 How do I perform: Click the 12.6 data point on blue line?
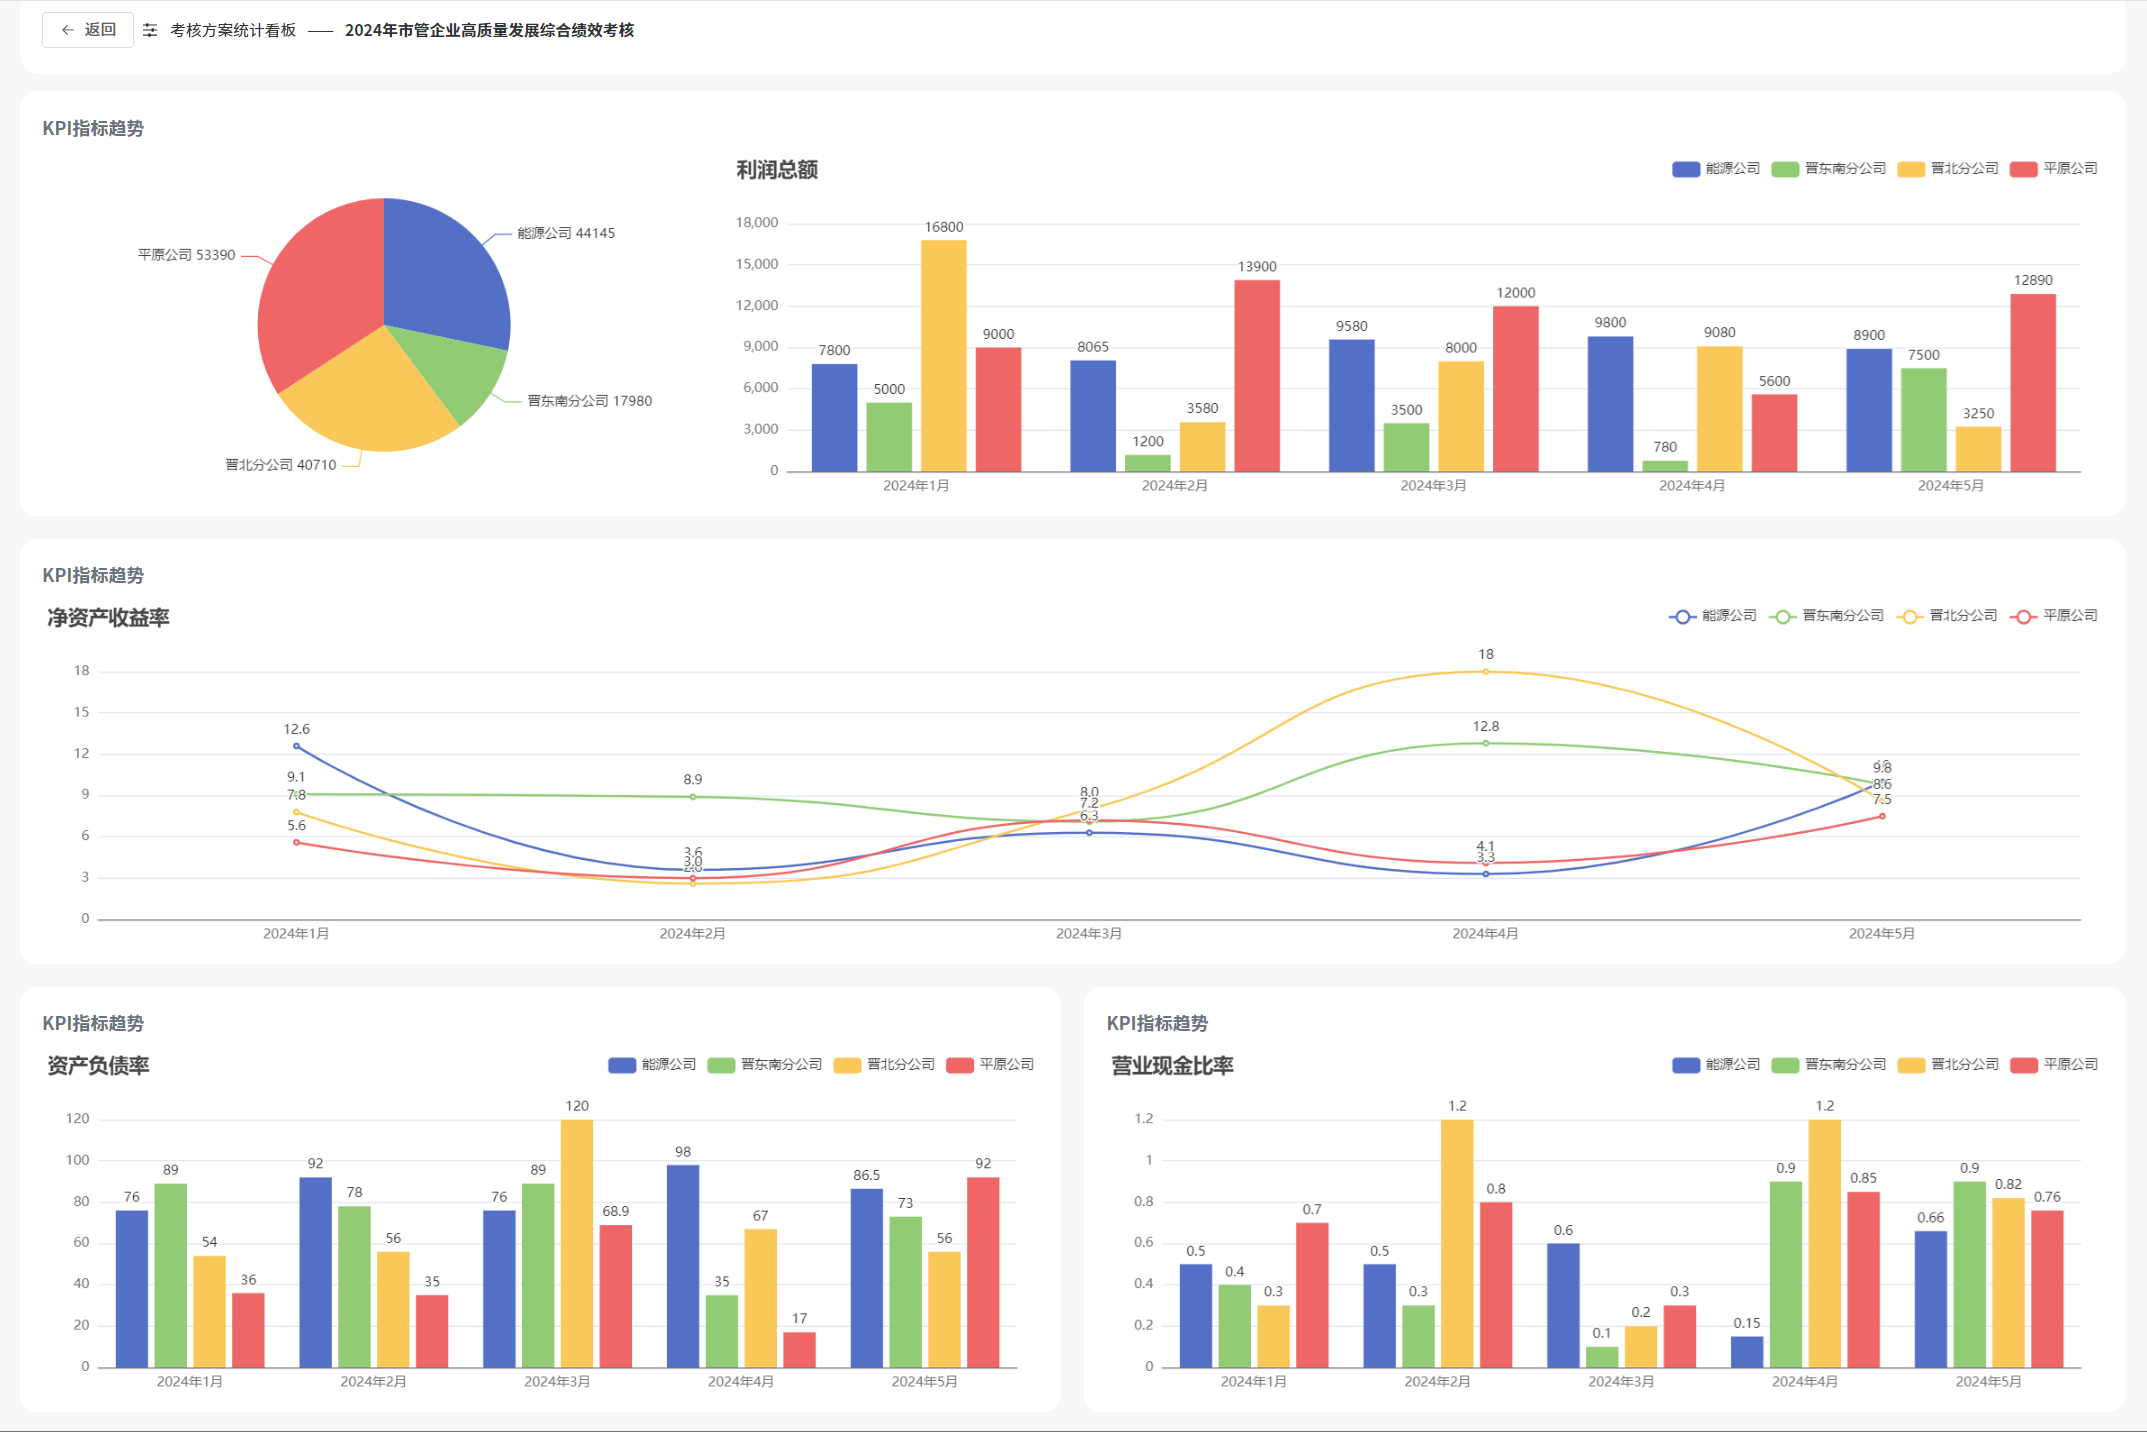296,746
